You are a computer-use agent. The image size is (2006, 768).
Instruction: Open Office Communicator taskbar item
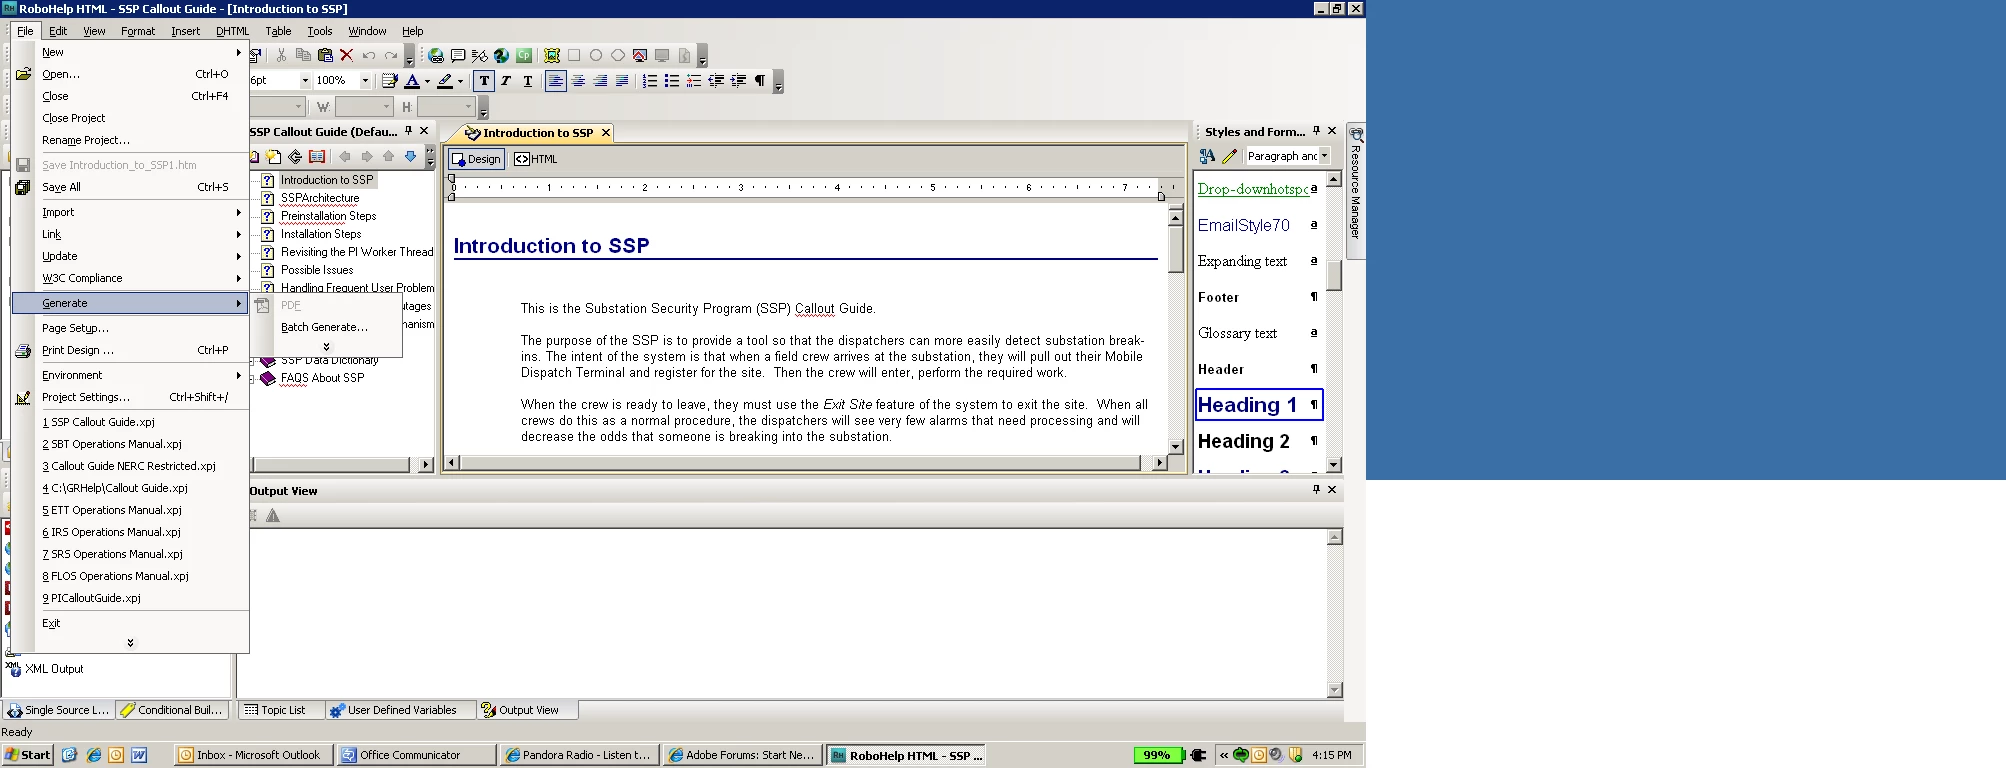pos(416,755)
